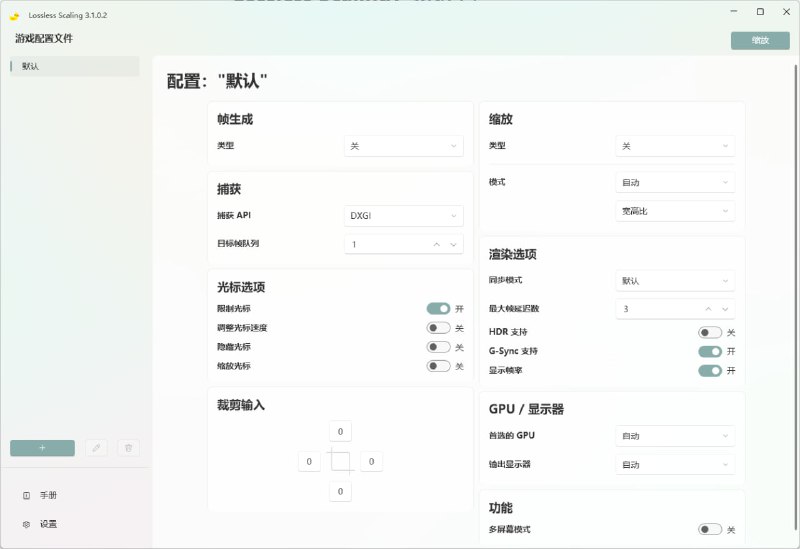The image size is (800, 549).
Task: Click the pencil icon to rename the profile
Action: point(96,448)
